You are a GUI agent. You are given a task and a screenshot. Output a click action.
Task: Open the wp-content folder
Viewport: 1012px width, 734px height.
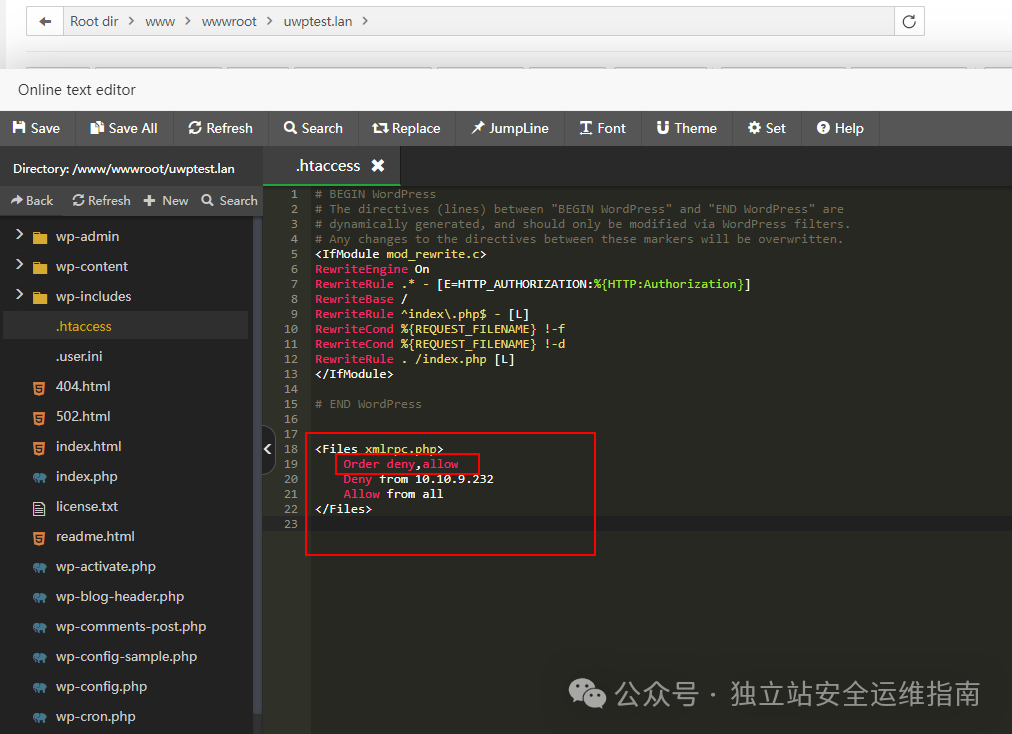92,266
